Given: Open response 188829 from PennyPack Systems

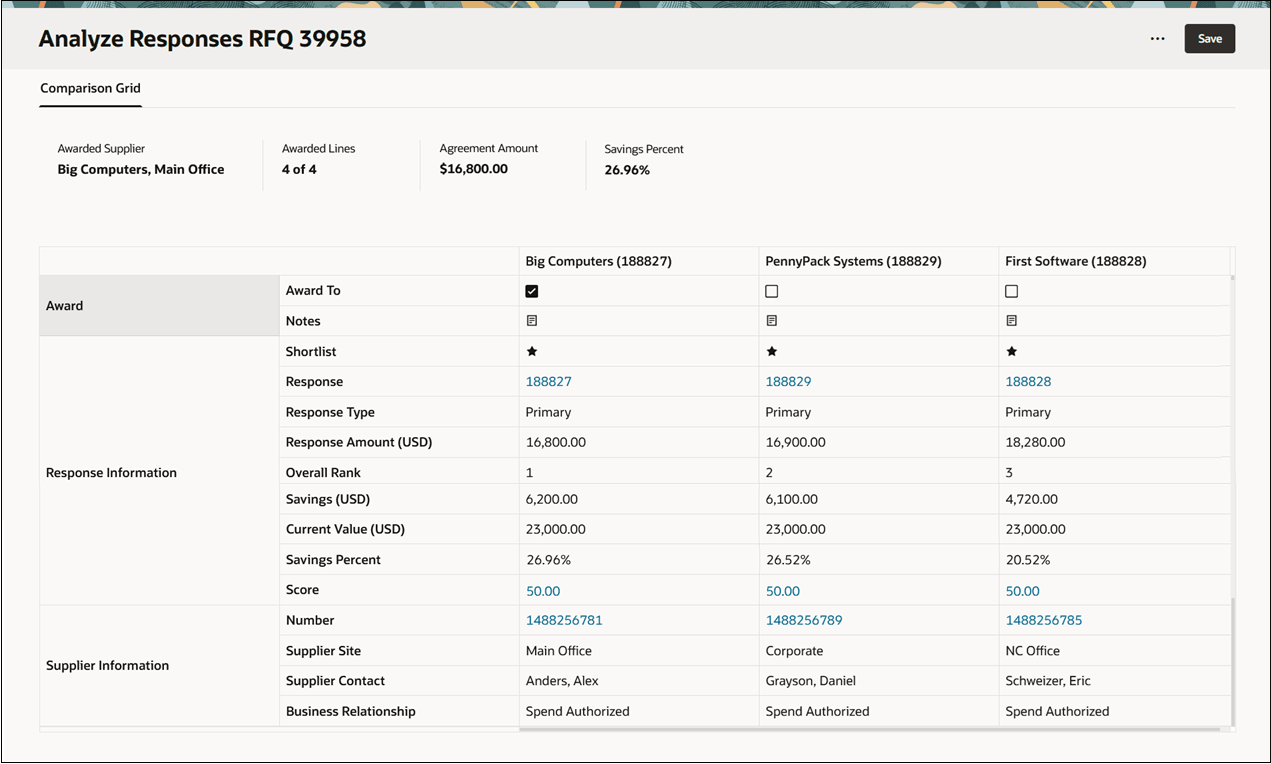Looking at the screenshot, I should click(788, 381).
